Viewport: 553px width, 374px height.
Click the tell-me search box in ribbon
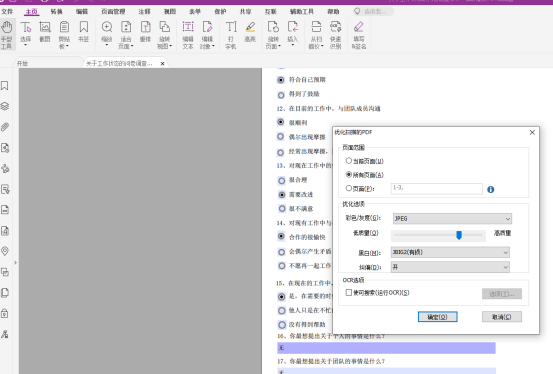[x=373, y=12]
